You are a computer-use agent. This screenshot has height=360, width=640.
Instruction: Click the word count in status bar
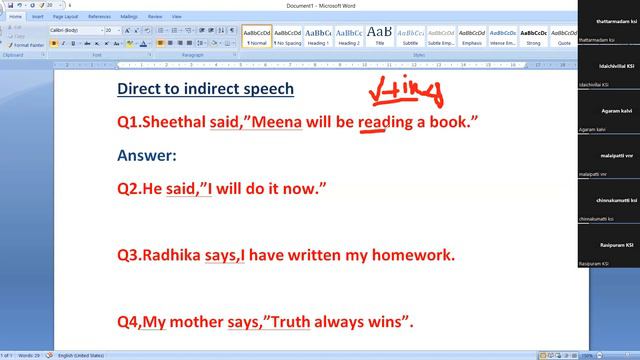tap(29, 356)
